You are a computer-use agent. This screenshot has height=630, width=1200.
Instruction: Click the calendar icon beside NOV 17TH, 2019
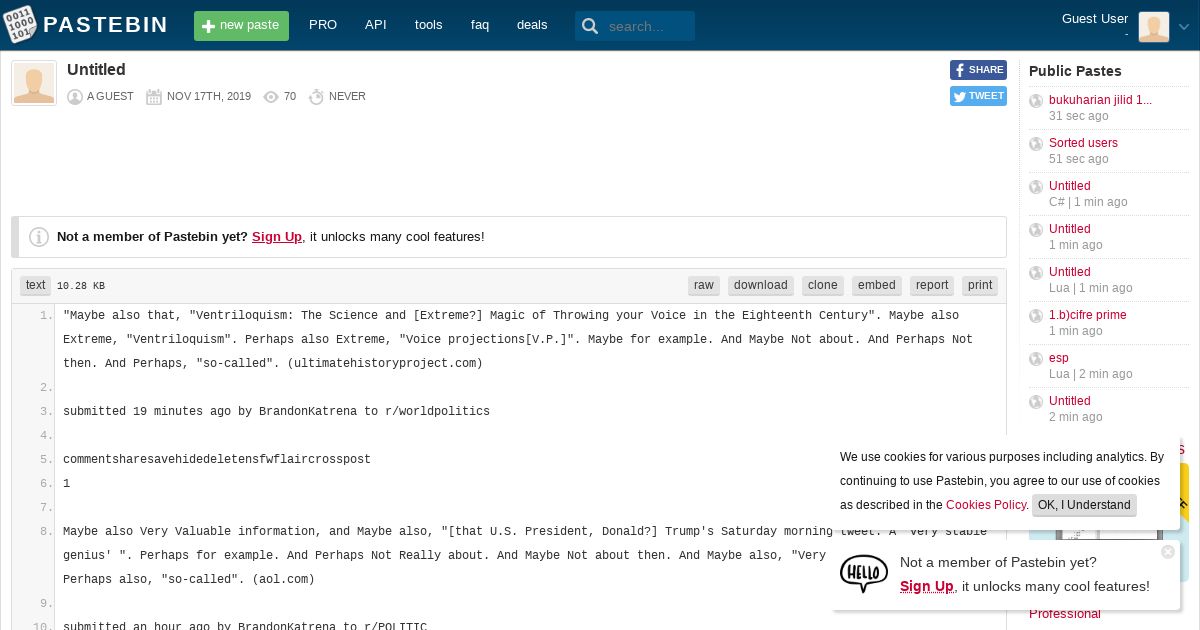[154, 97]
